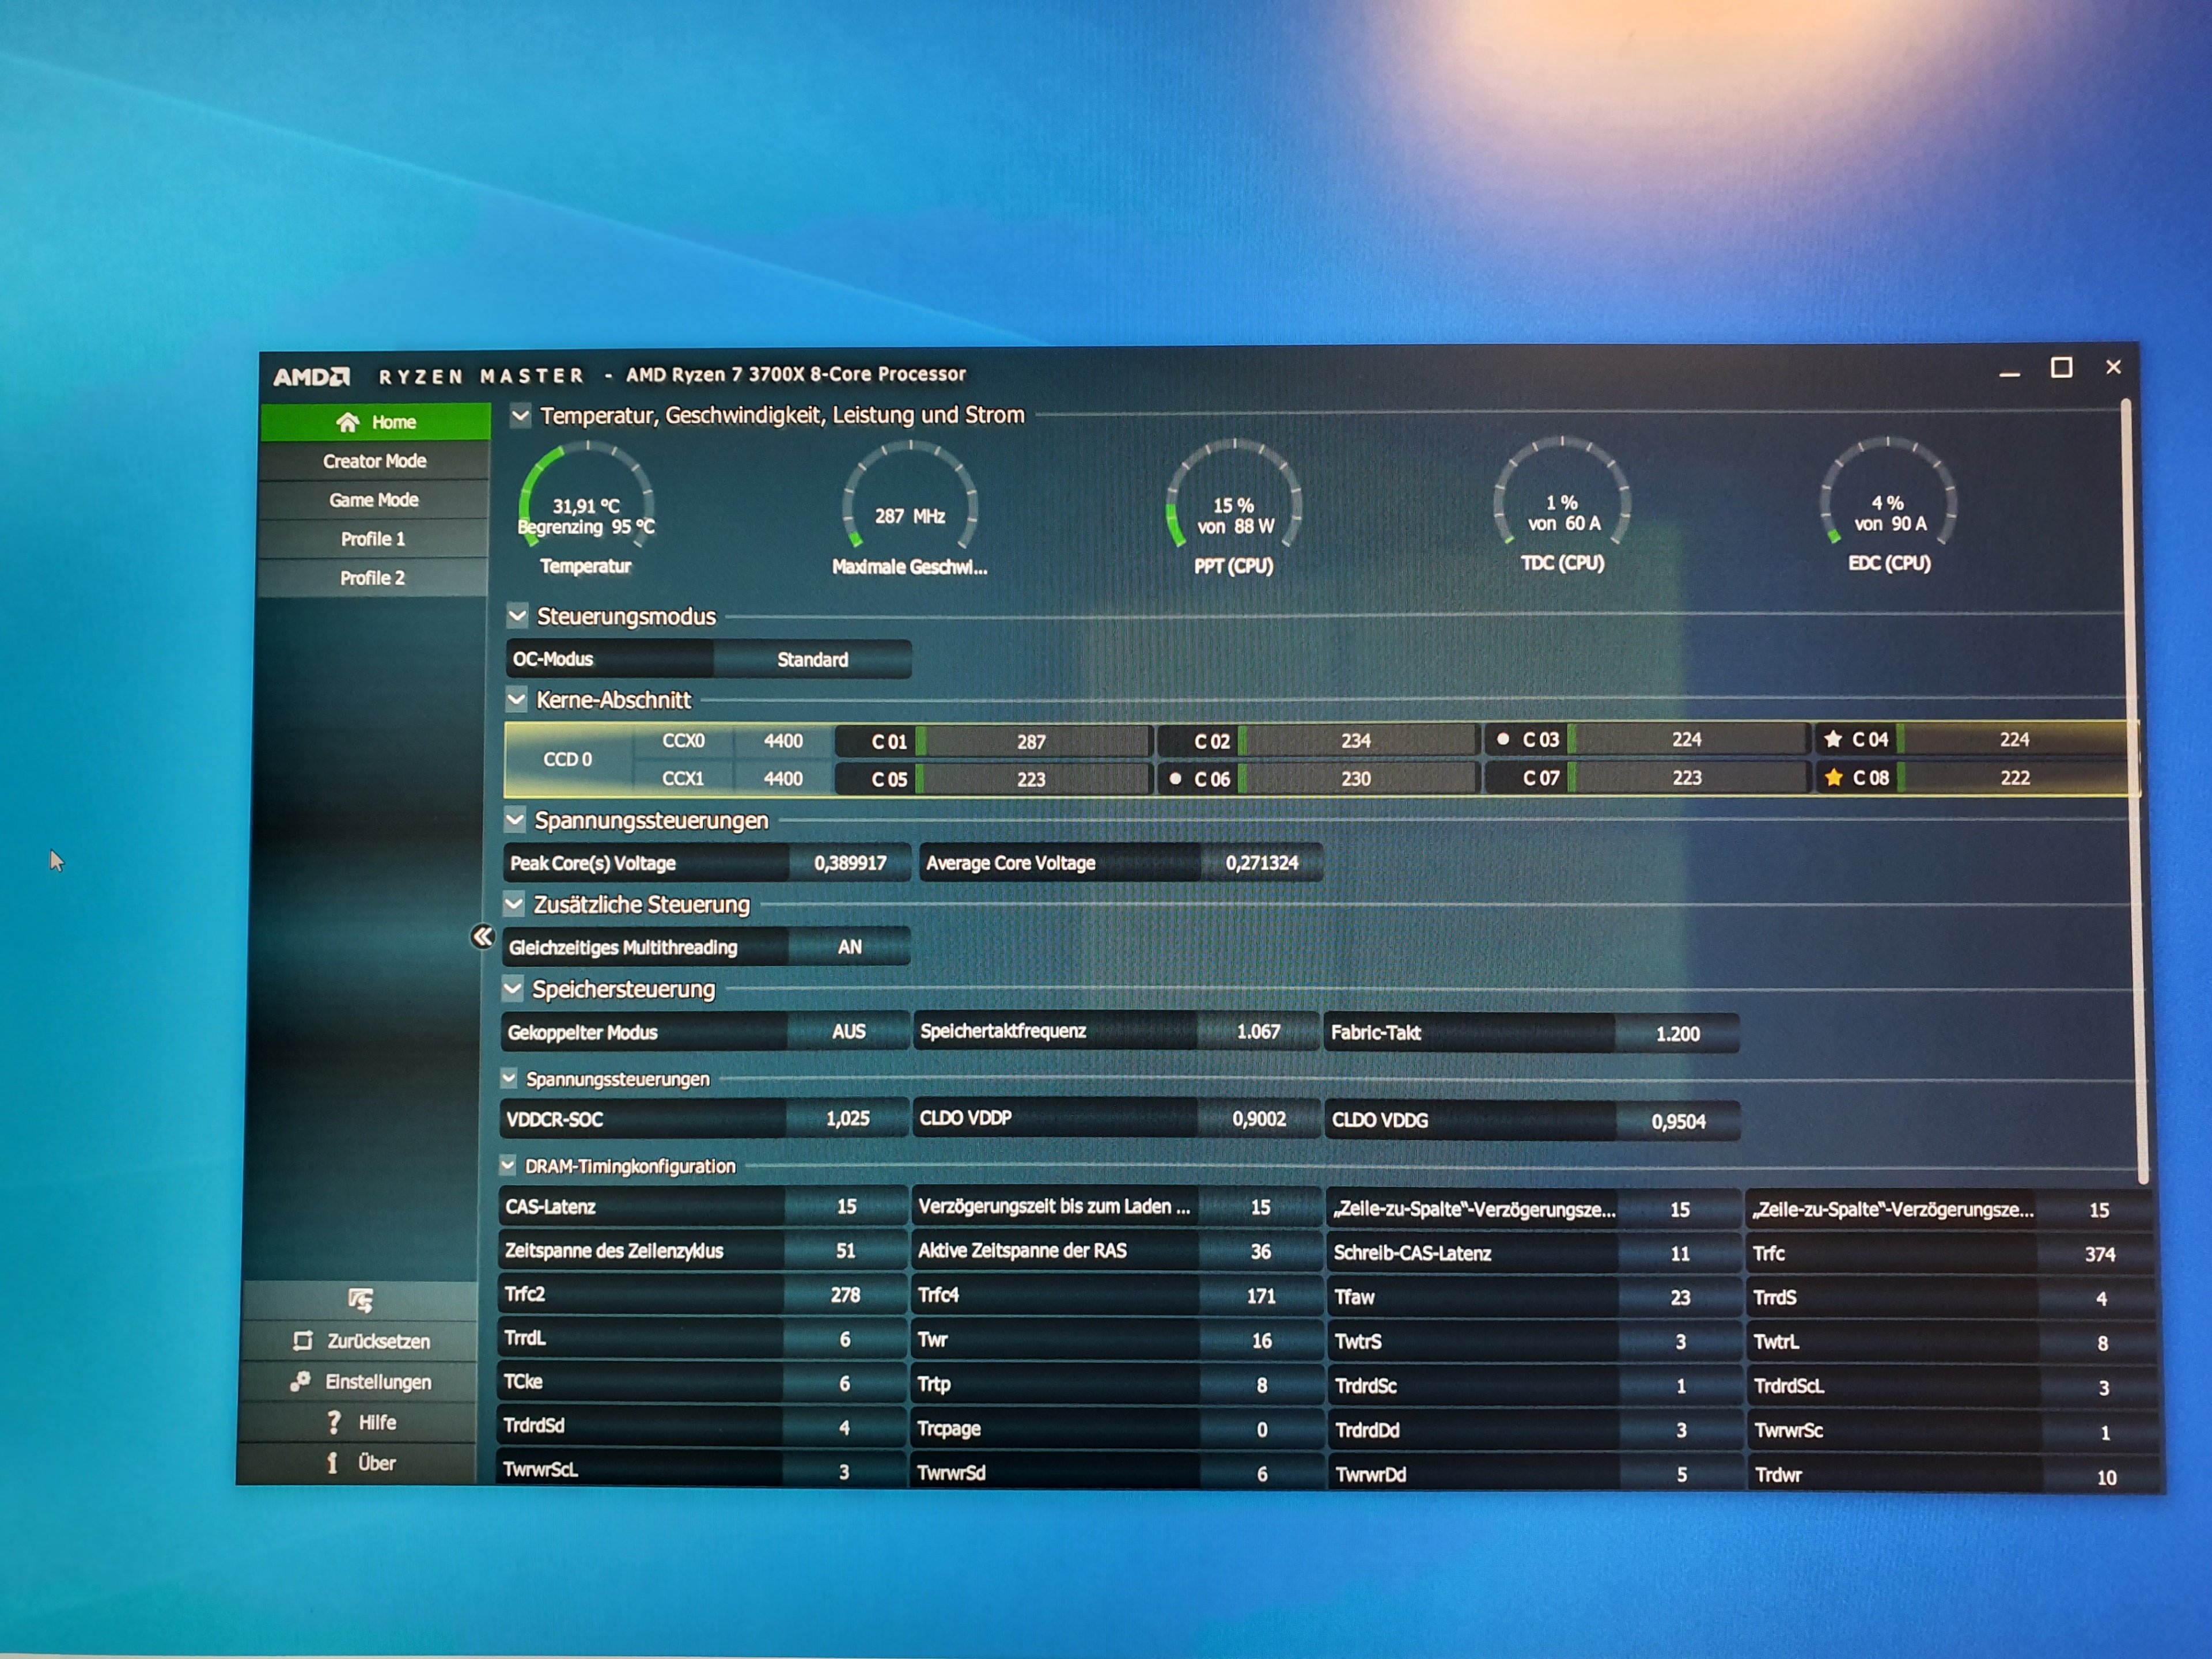Click the gold star on core C 08
2212x1659 pixels.
pyautogui.click(x=1833, y=777)
